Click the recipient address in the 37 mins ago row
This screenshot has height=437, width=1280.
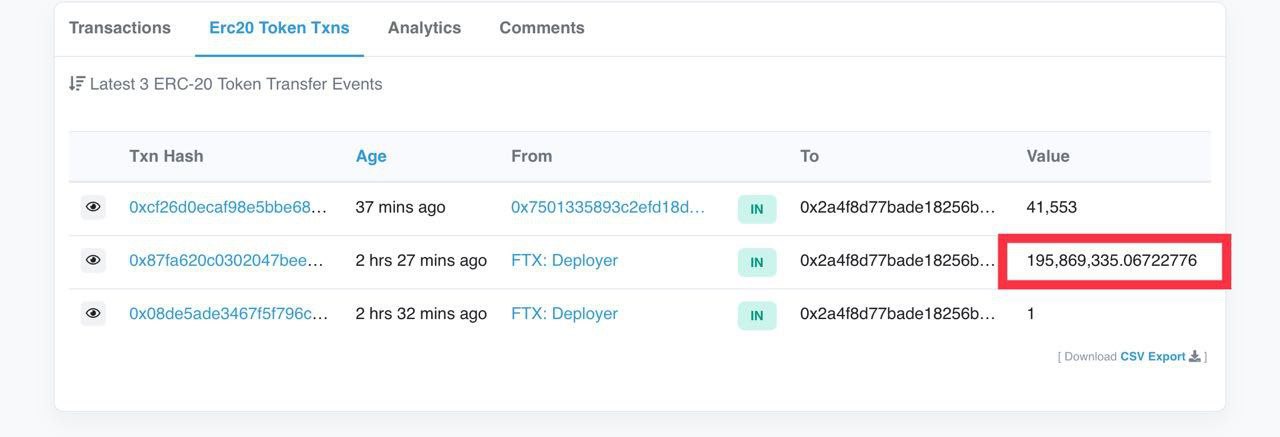[898, 207]
